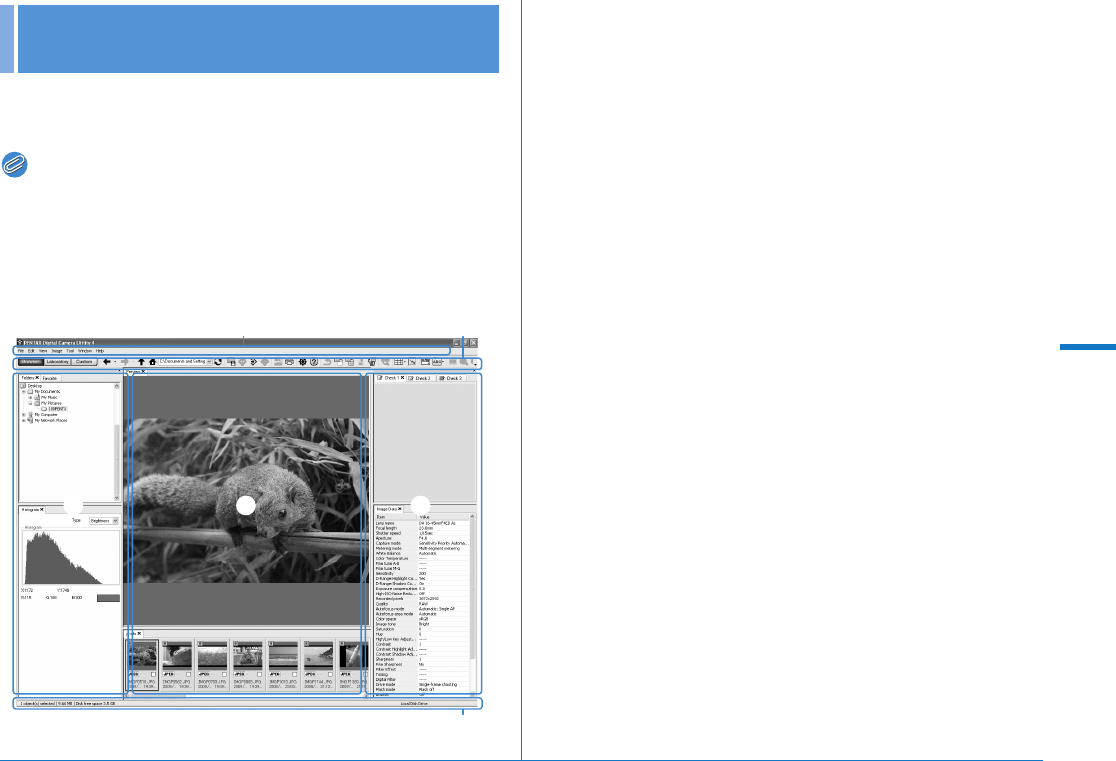Expand the My Computer tree node

[x=23, y=414]
